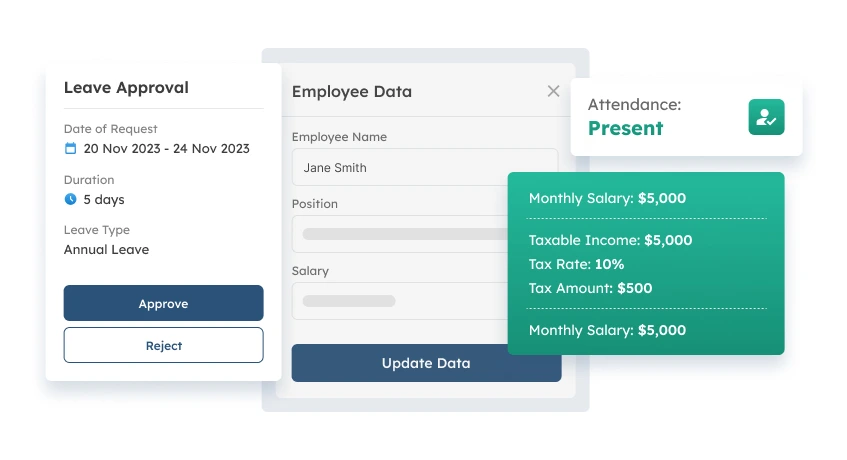The image size is (847, 460).
Task: Reject the leave request
Action: (163, 345)
